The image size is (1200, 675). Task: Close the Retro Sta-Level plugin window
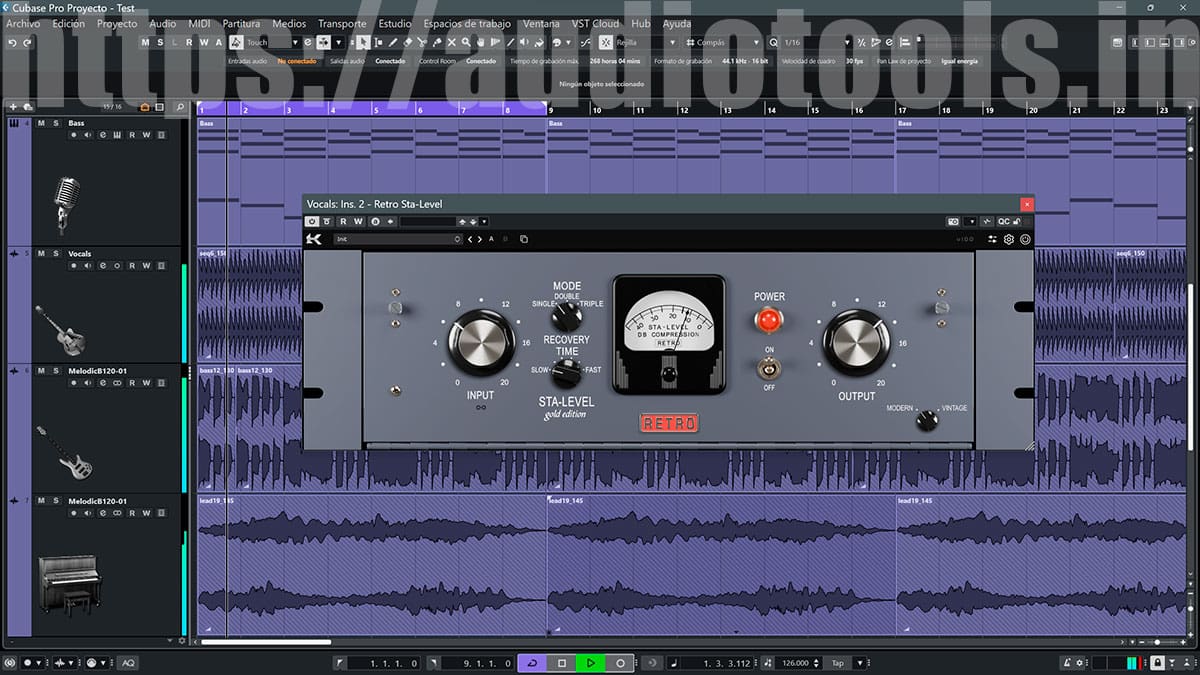(1026, 203)
